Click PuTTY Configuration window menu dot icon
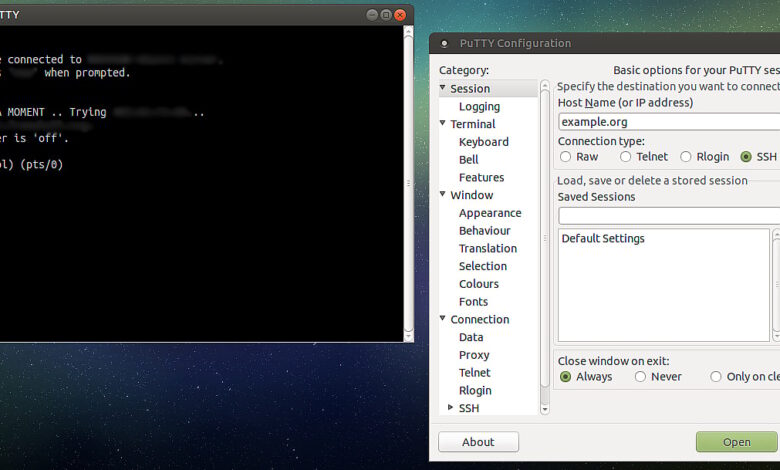The height and width of the screenshot is (470, 780). pyautogui.click(x=444, y=44)
